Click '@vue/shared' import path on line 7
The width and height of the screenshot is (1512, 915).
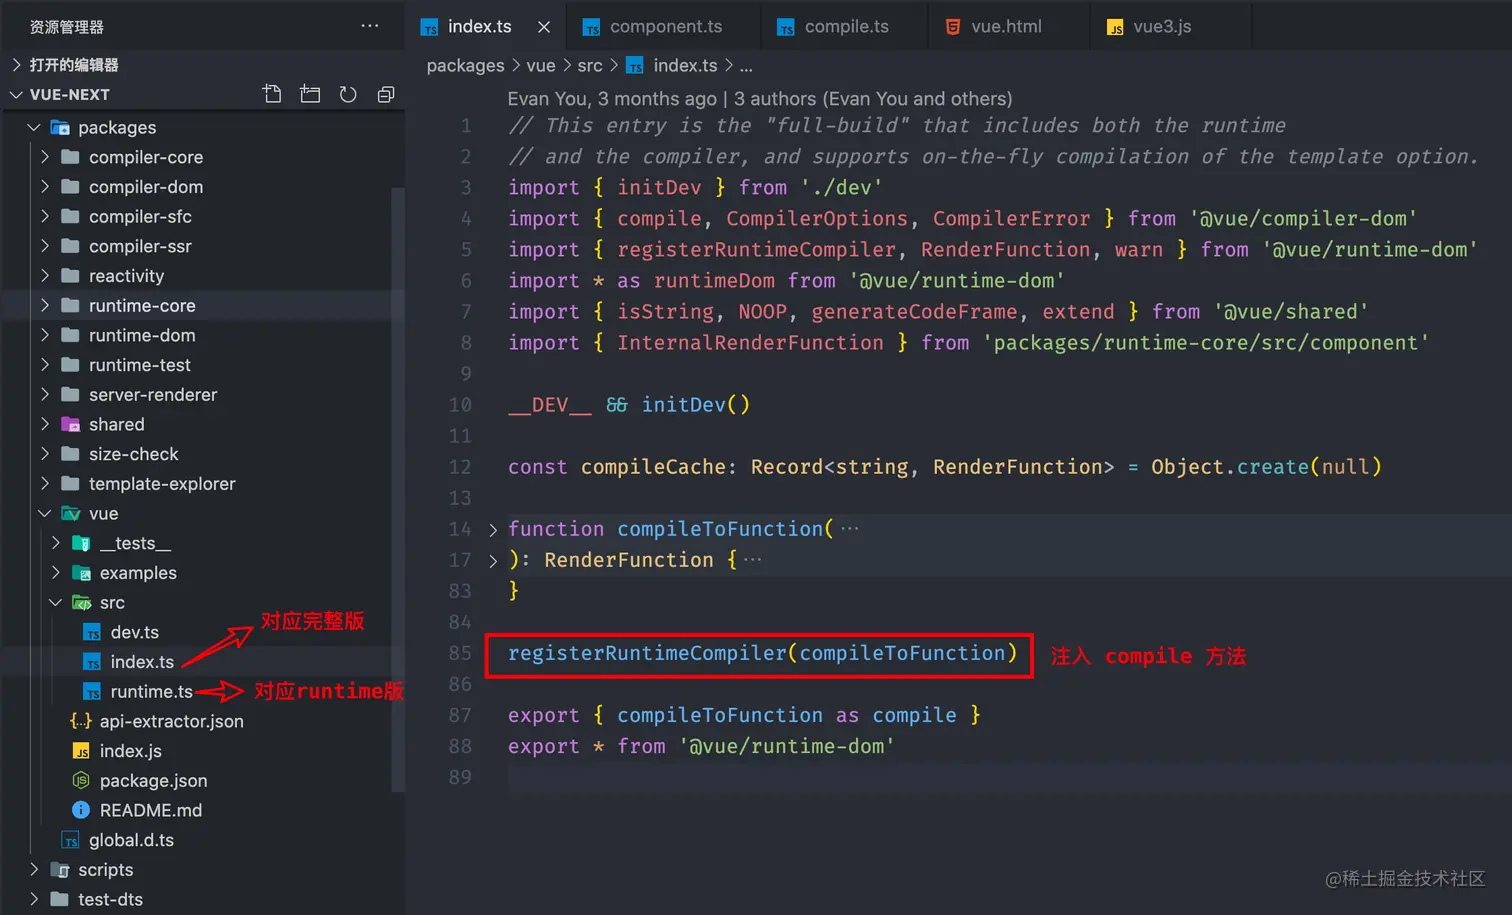[x=1290, y=312]
